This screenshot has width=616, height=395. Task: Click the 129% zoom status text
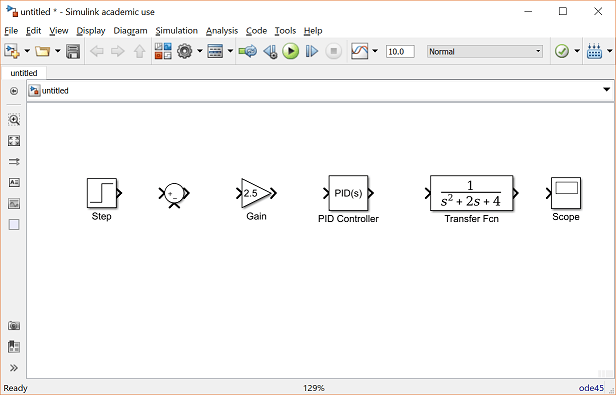pyautogui.click(x=314, y=388)
